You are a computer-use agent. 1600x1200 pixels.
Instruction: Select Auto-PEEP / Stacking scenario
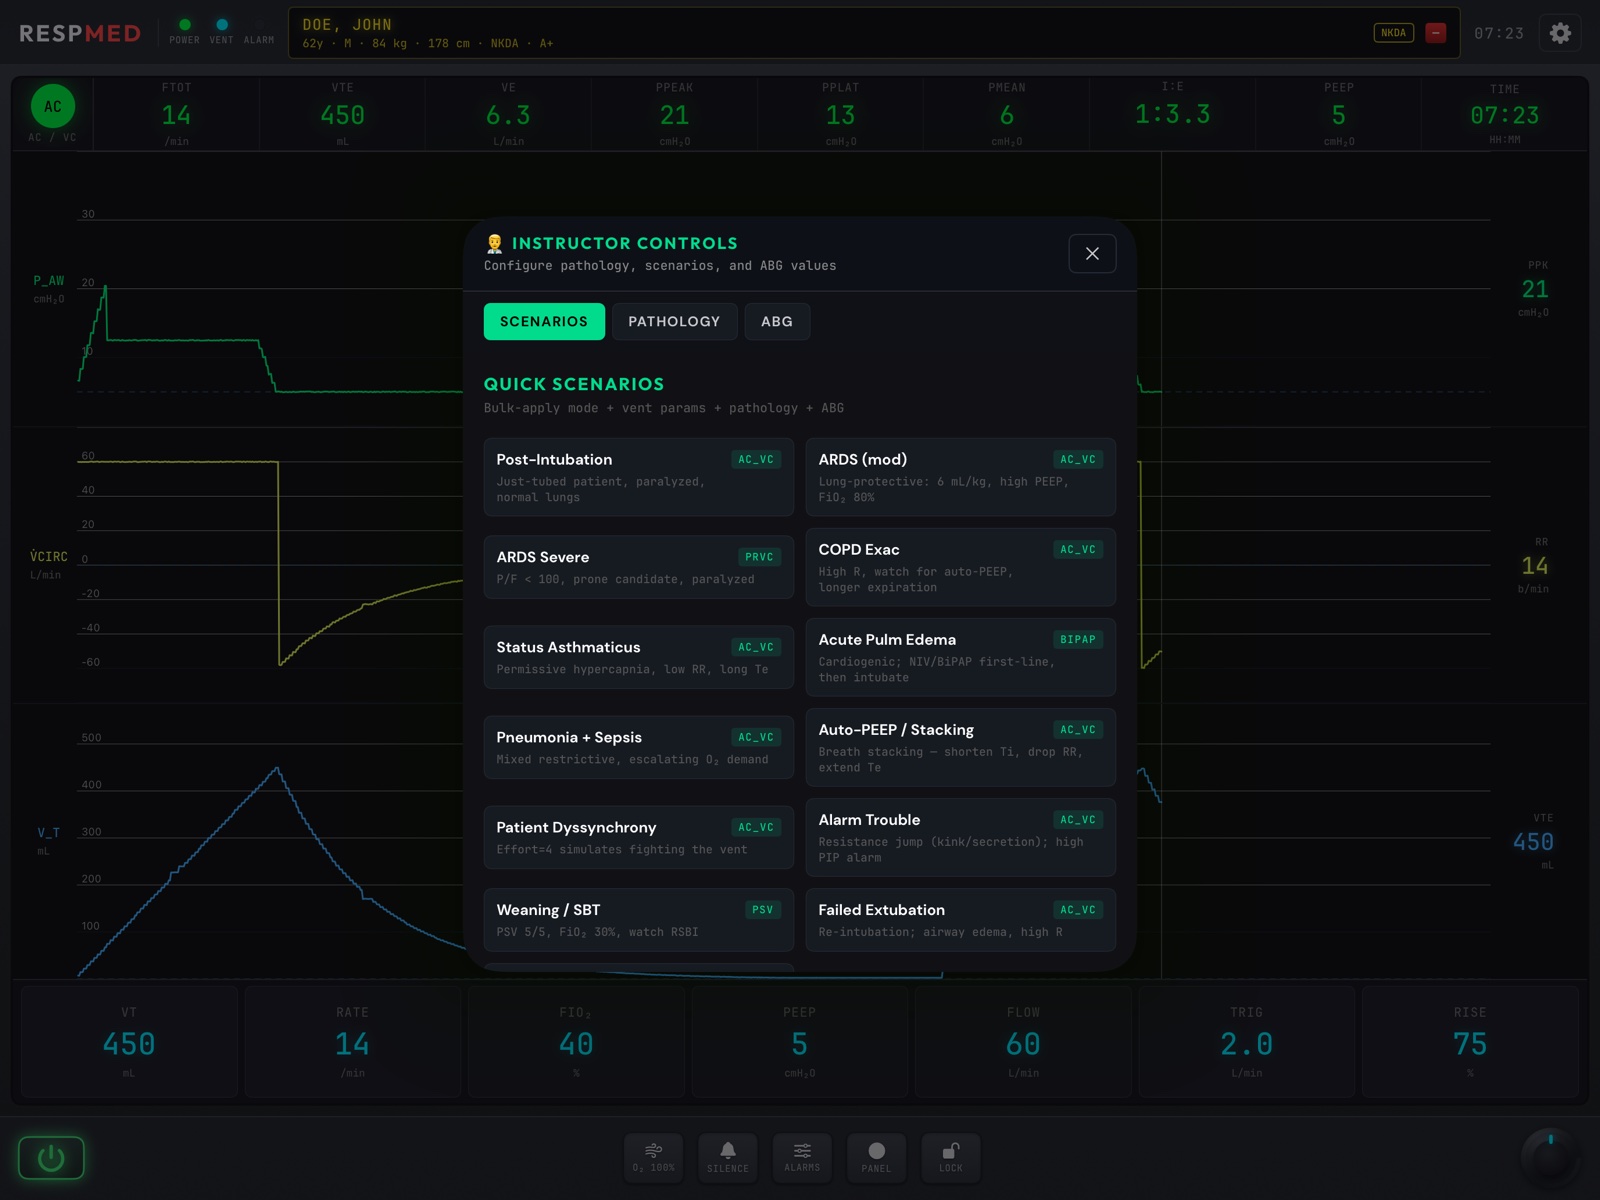pos(960,747)
